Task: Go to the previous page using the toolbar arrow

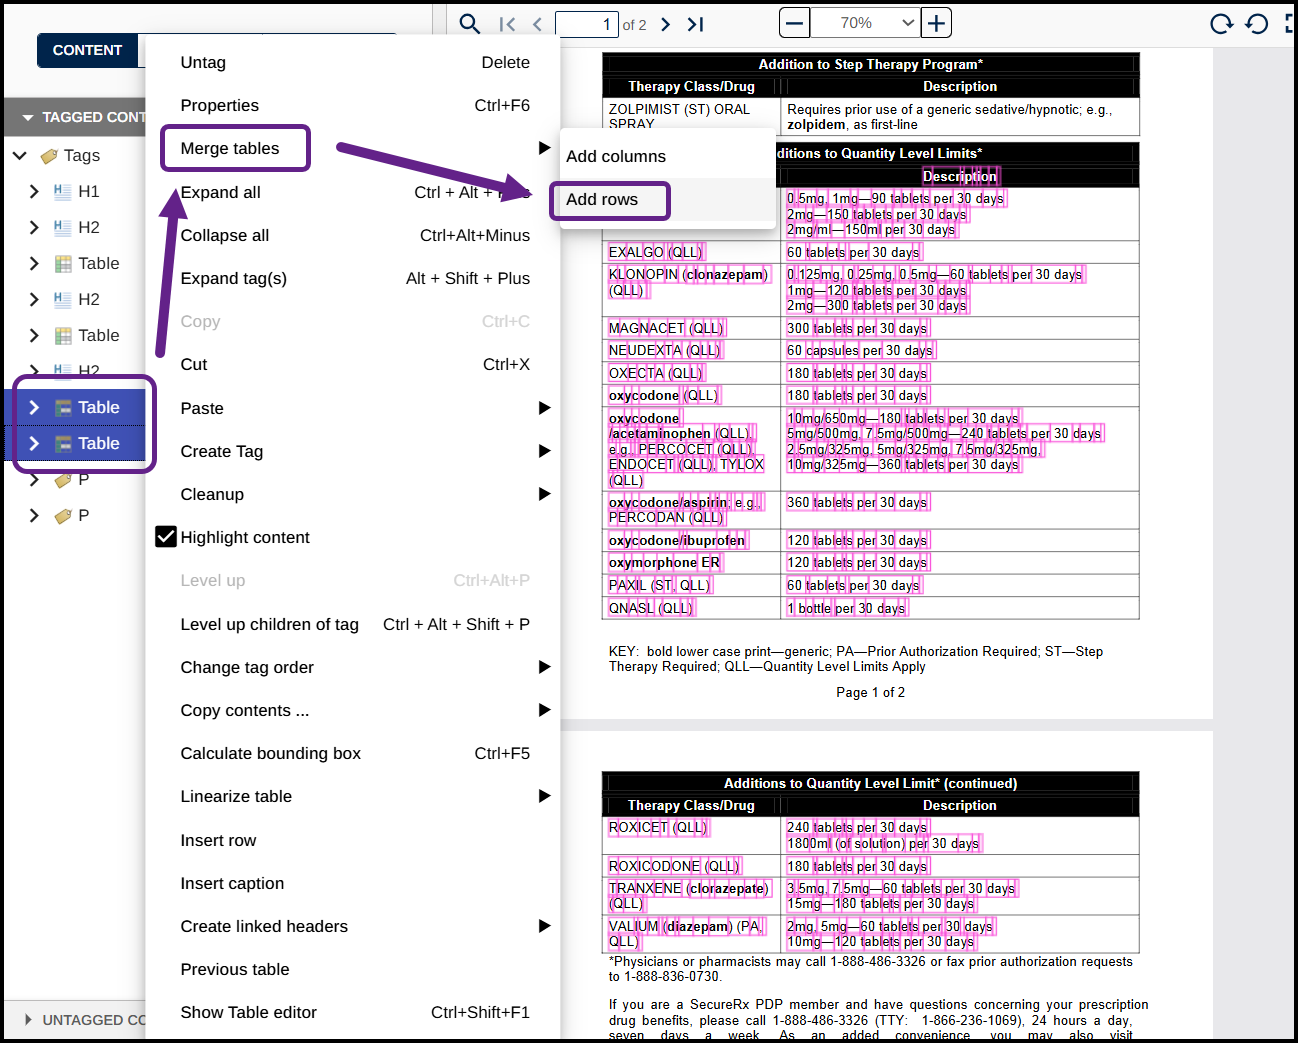Action: [537, 24]
